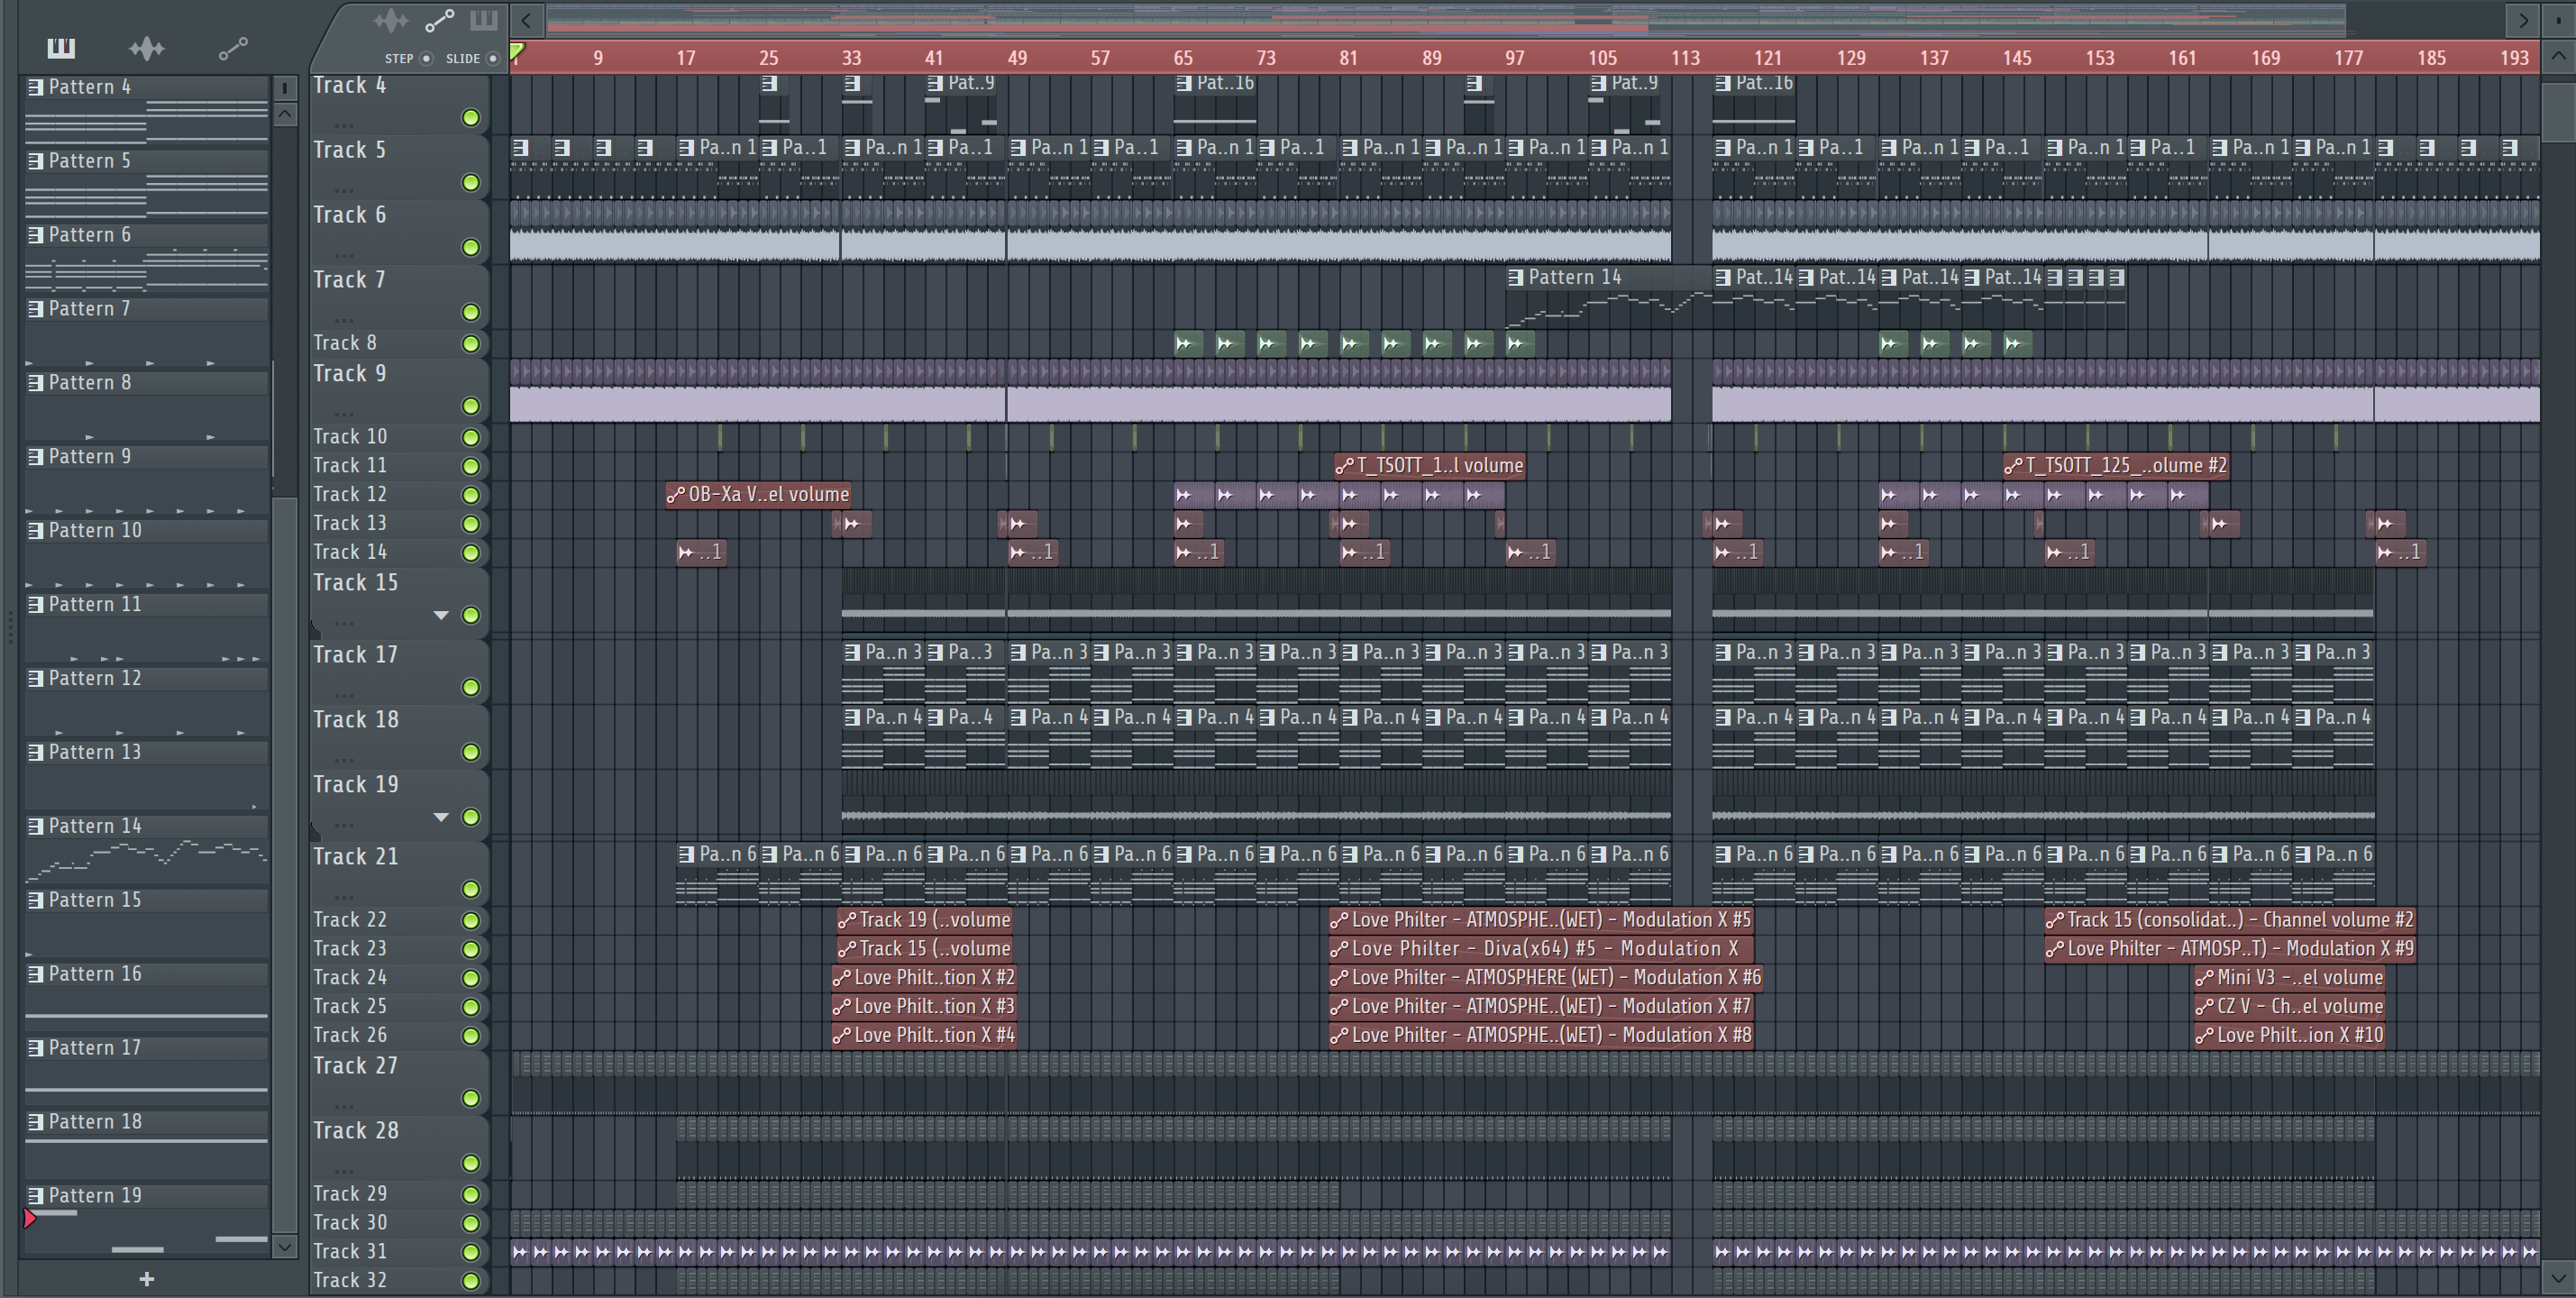The width and height of the screenshot is (2576, 1298).
Task: Select Modulation X #6 automation clip
Action: tap(1546, 977)
